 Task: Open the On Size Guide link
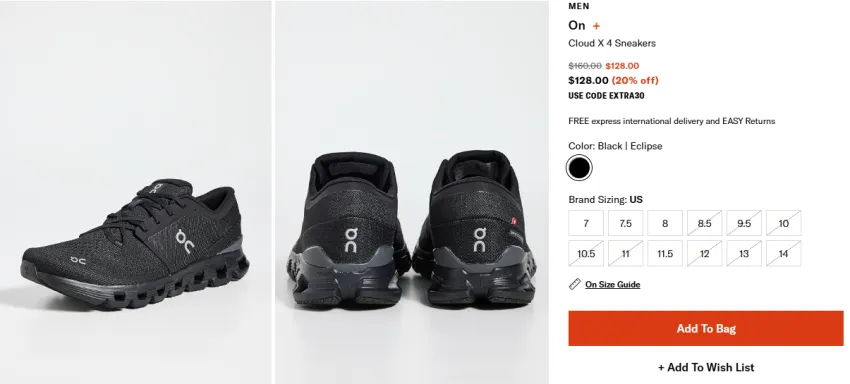[x=613, y=284]
